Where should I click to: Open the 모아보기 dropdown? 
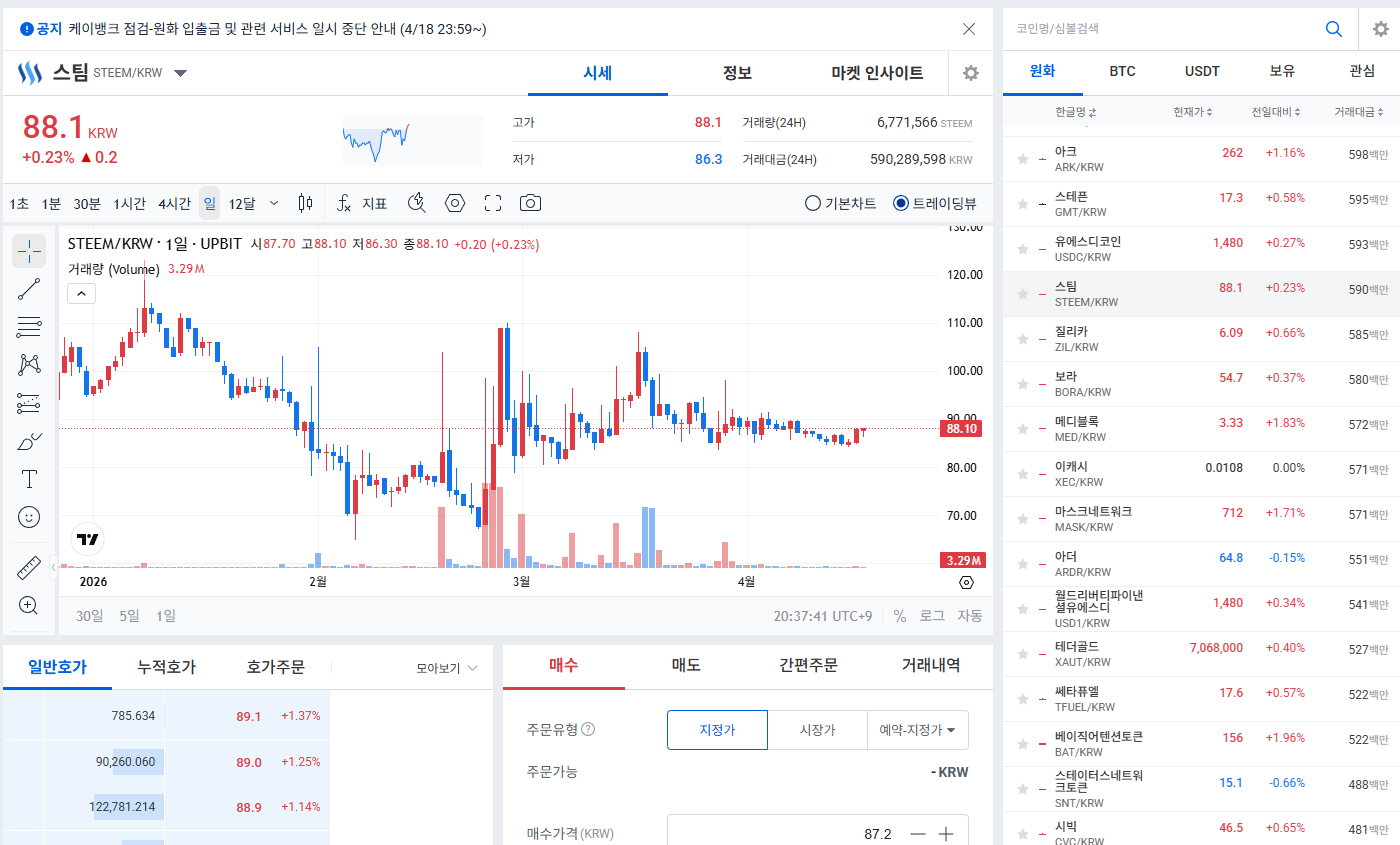(447, 668)
